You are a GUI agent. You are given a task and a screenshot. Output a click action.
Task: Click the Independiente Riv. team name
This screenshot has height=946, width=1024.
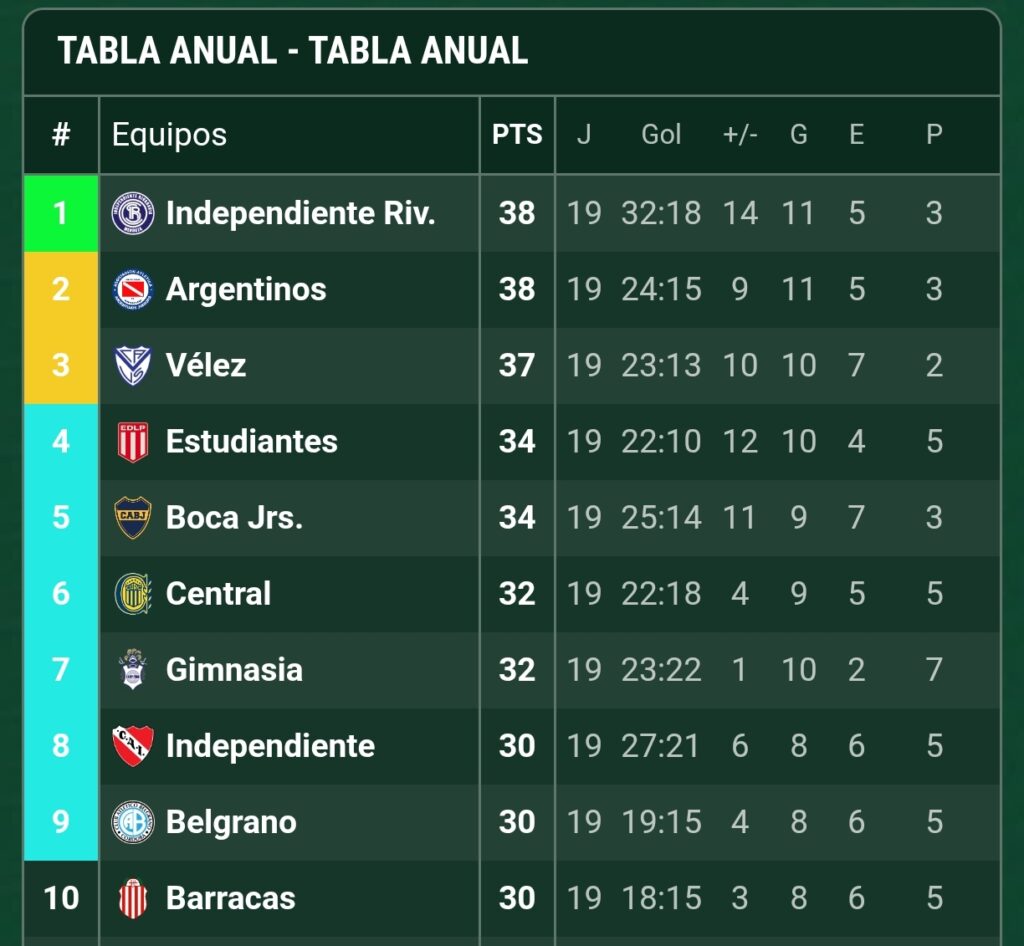click(300, 213)
